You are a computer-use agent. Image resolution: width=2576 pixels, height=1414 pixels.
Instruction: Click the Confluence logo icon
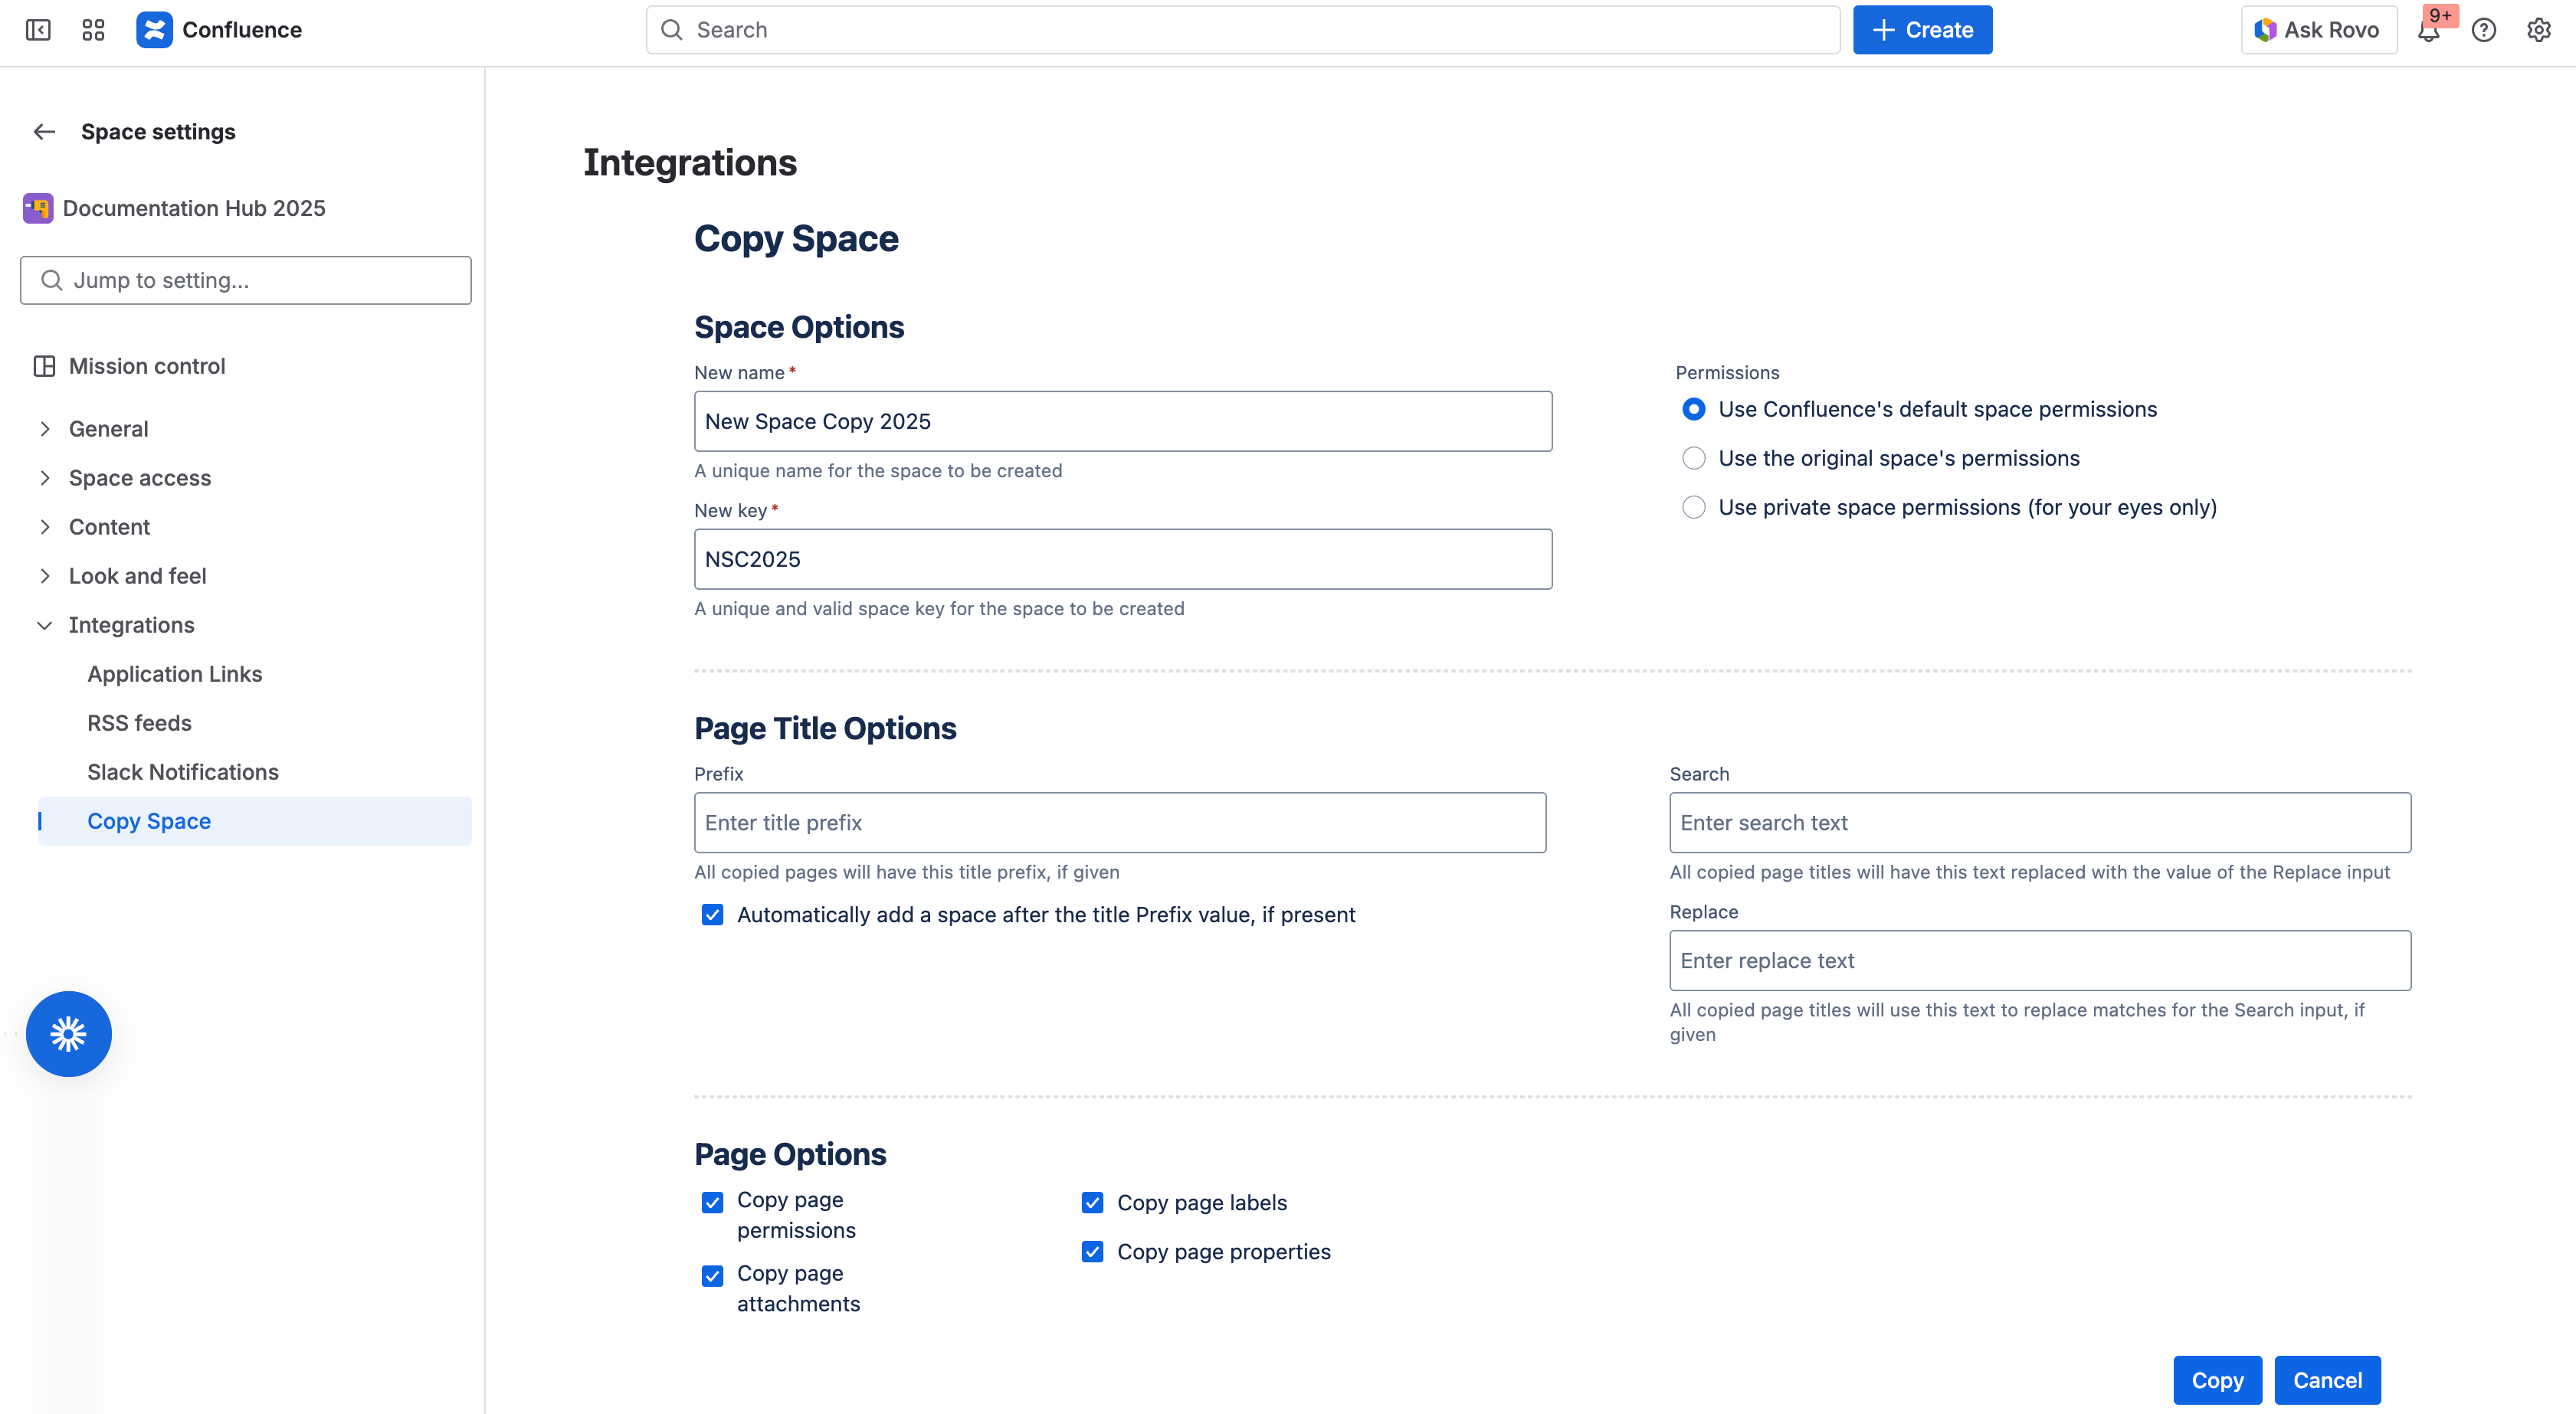coord(154,30)
